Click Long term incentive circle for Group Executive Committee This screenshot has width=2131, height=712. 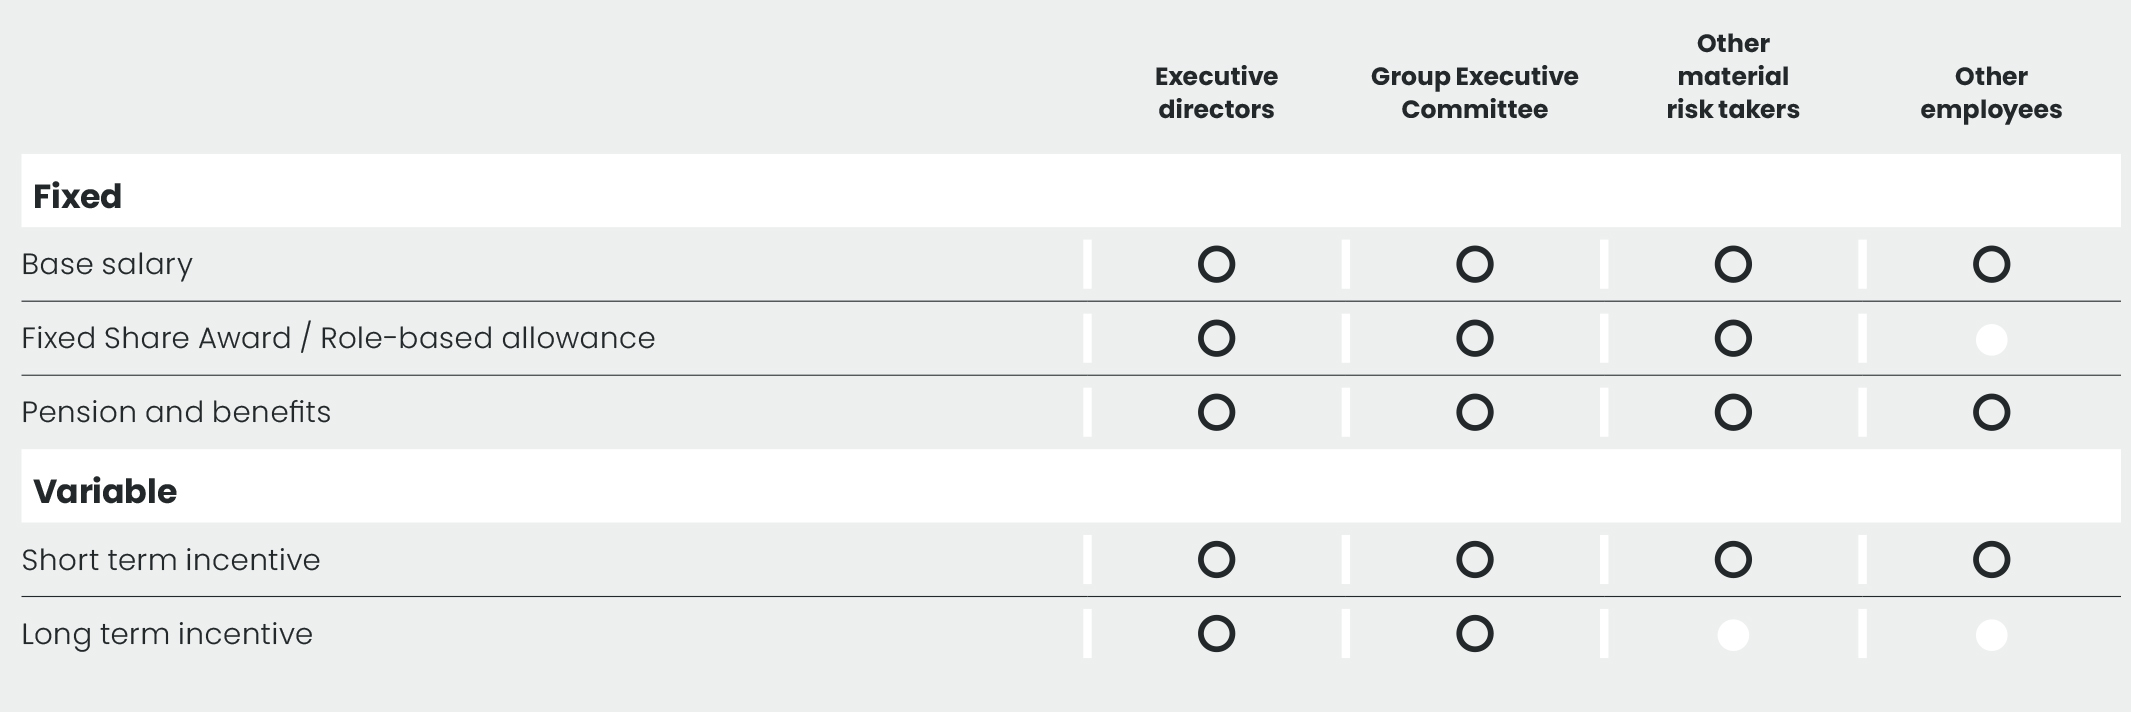[x=1474, y=634]
